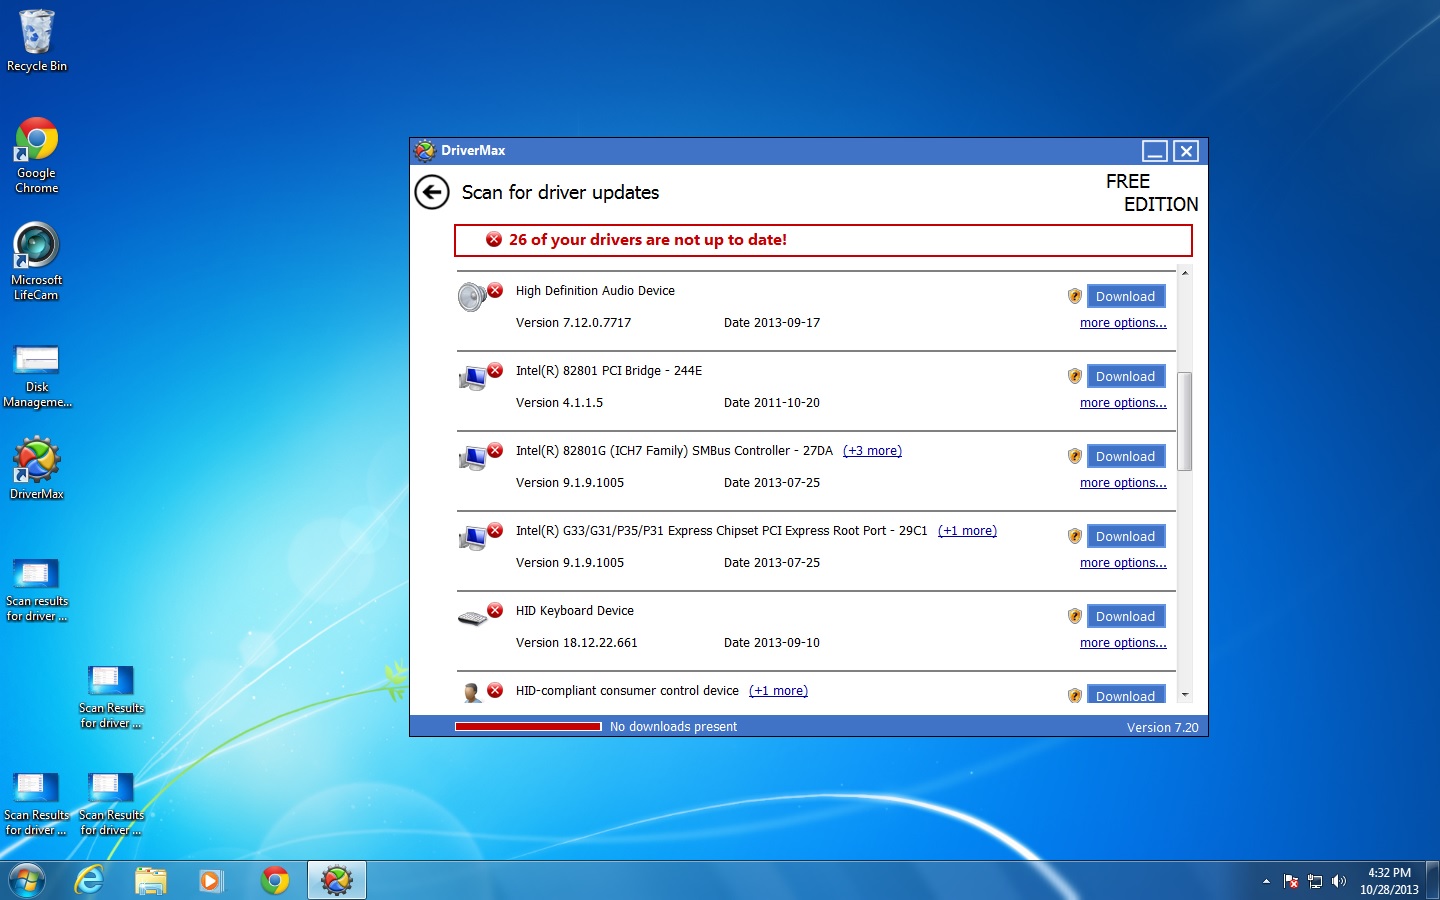Image resolution: width=1440 pixels, height=900 pixels.
Task: Open more options for Root Port 29C1
Action: click(x=1123, y=563)
